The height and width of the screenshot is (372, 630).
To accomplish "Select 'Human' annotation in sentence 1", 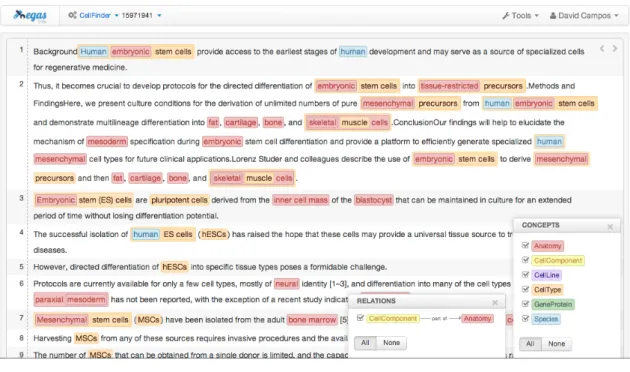I will [93, 51].
